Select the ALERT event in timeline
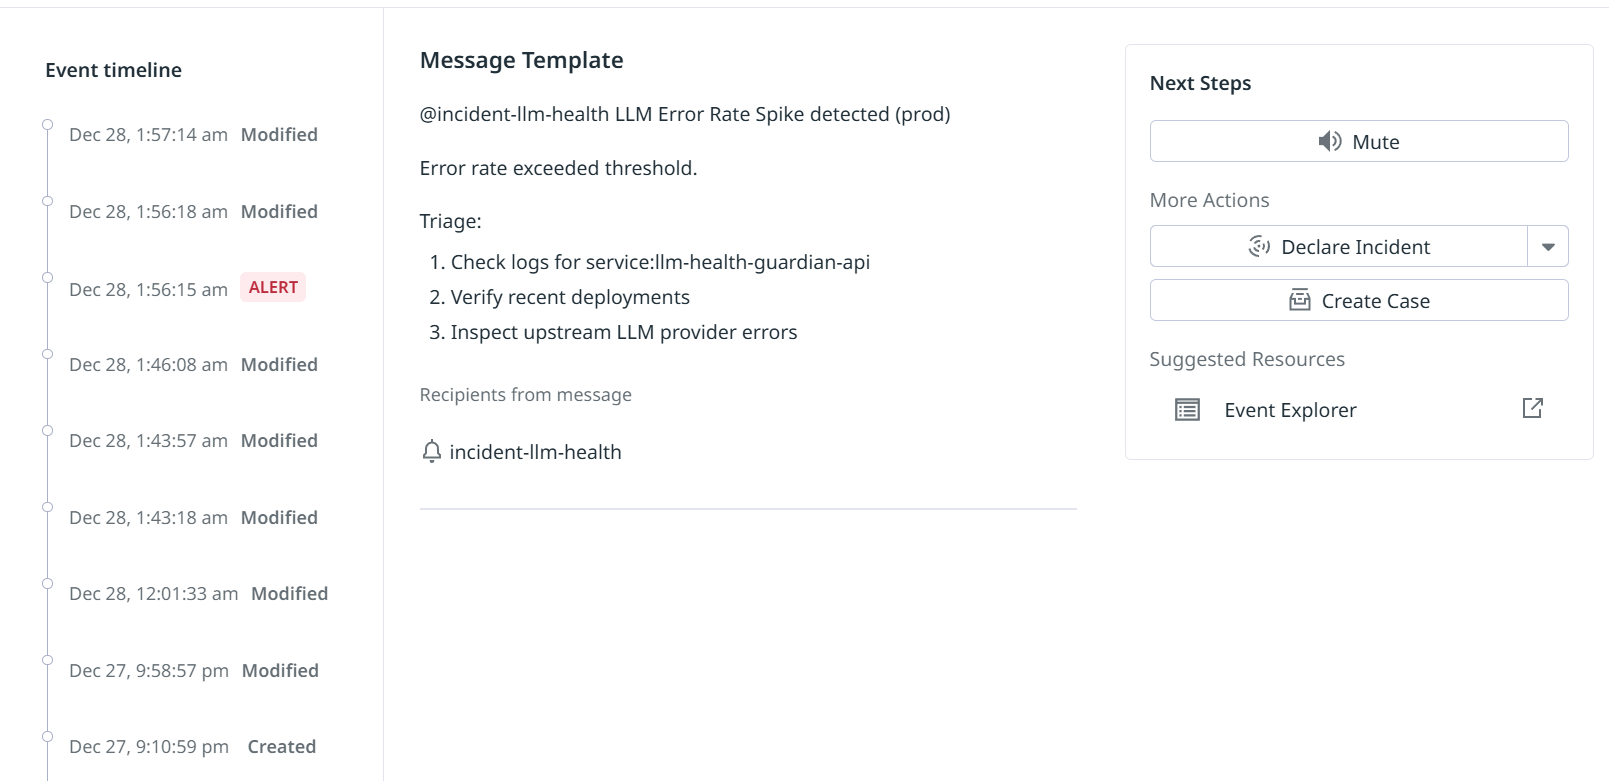 click(x=272, y=288)
